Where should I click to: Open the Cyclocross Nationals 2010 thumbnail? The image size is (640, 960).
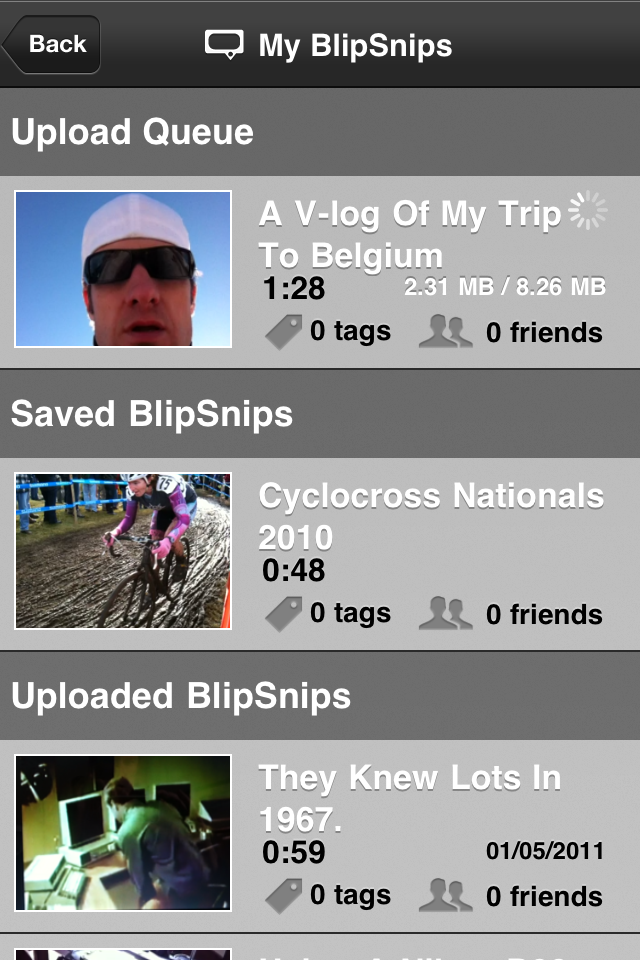click(123, 551)
